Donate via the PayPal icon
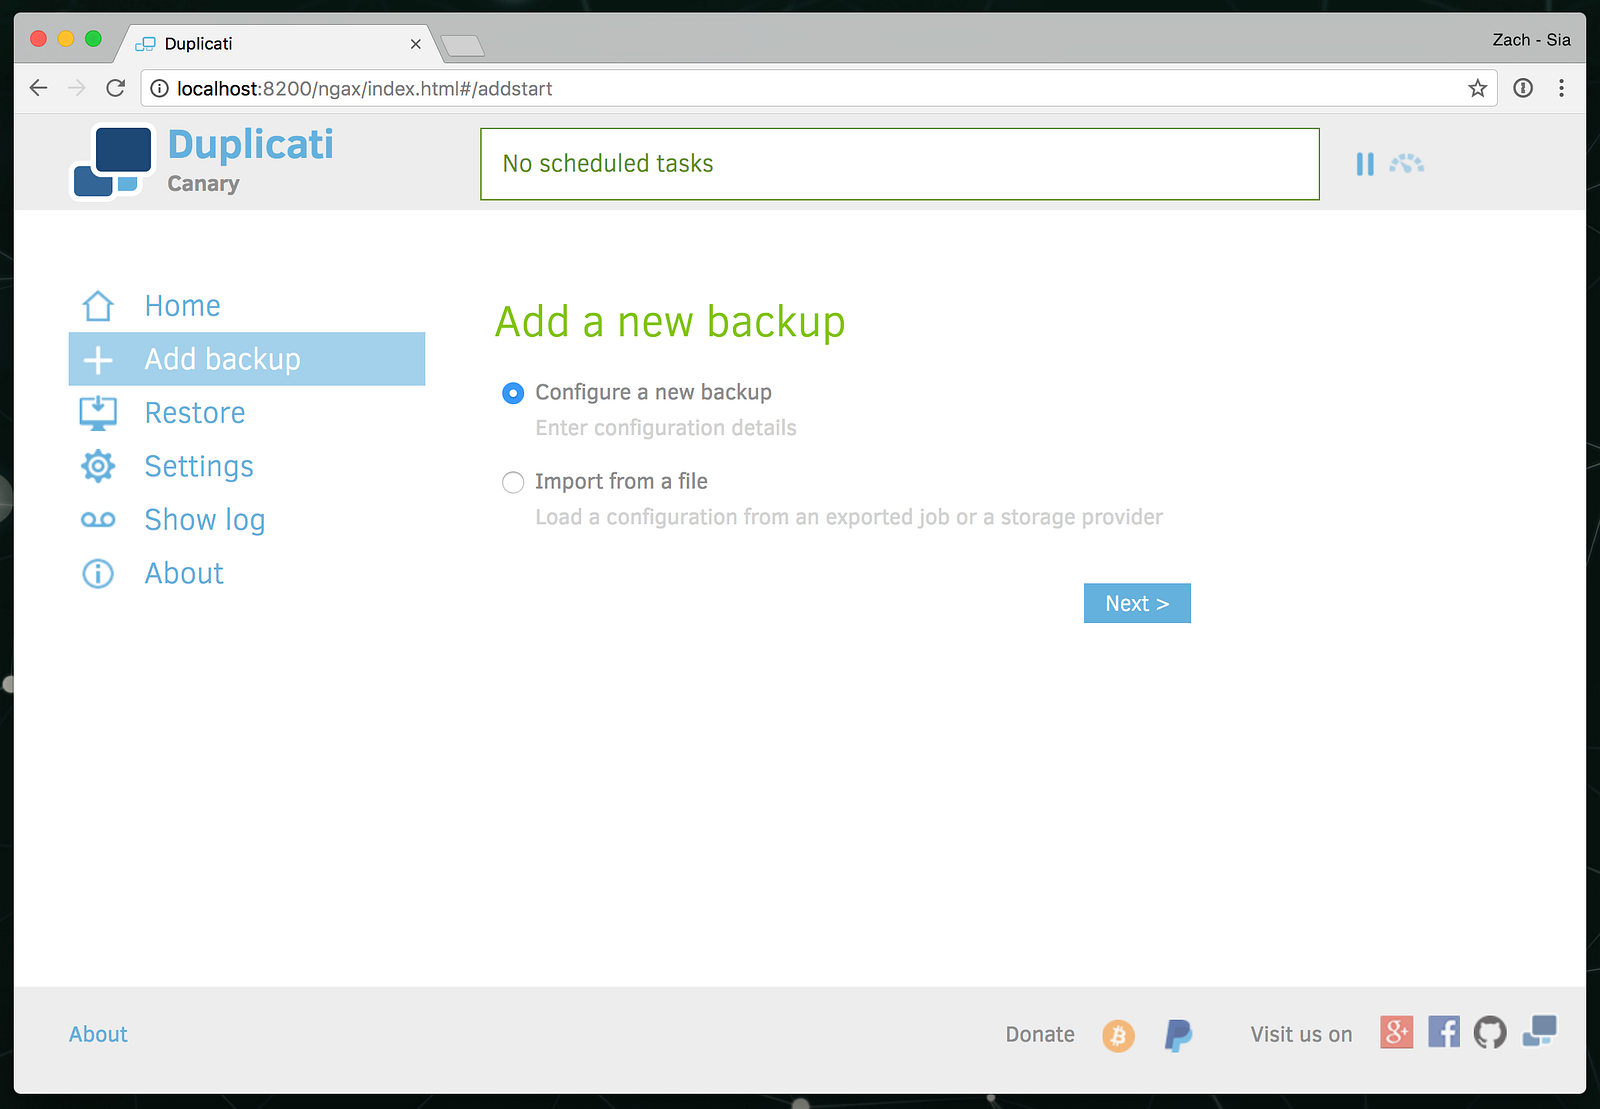Screen dimensions: 1600x1109 (x=1179, y=1035)
